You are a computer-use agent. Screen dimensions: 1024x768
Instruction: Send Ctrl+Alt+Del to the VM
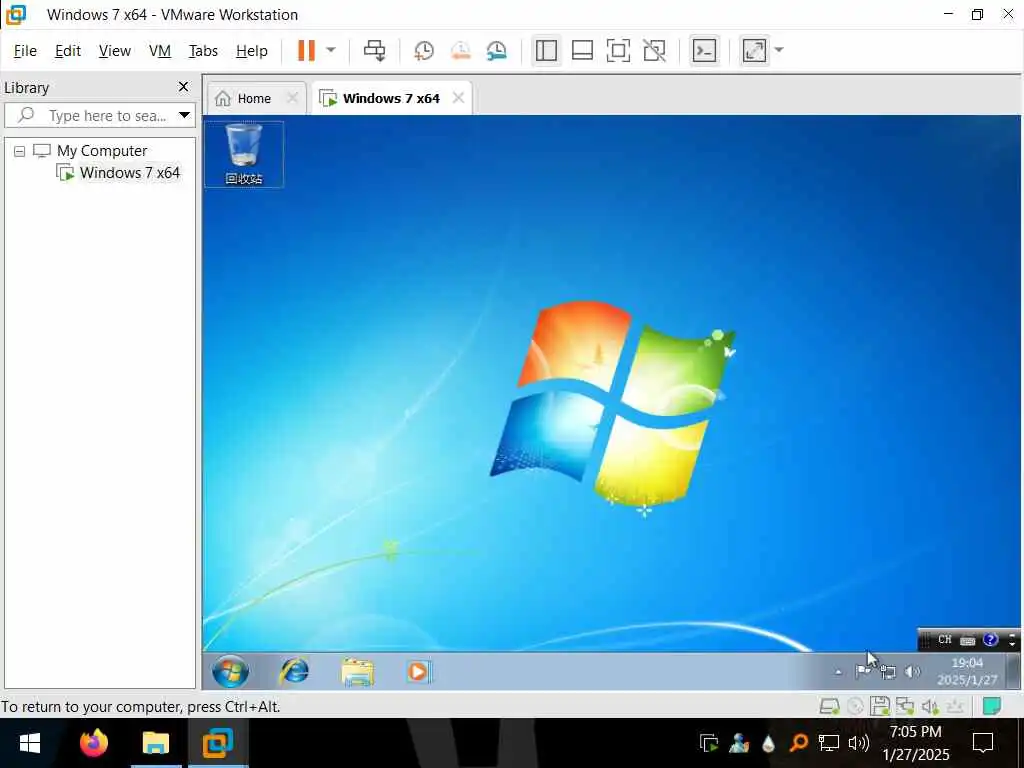[x=375, y=50]
